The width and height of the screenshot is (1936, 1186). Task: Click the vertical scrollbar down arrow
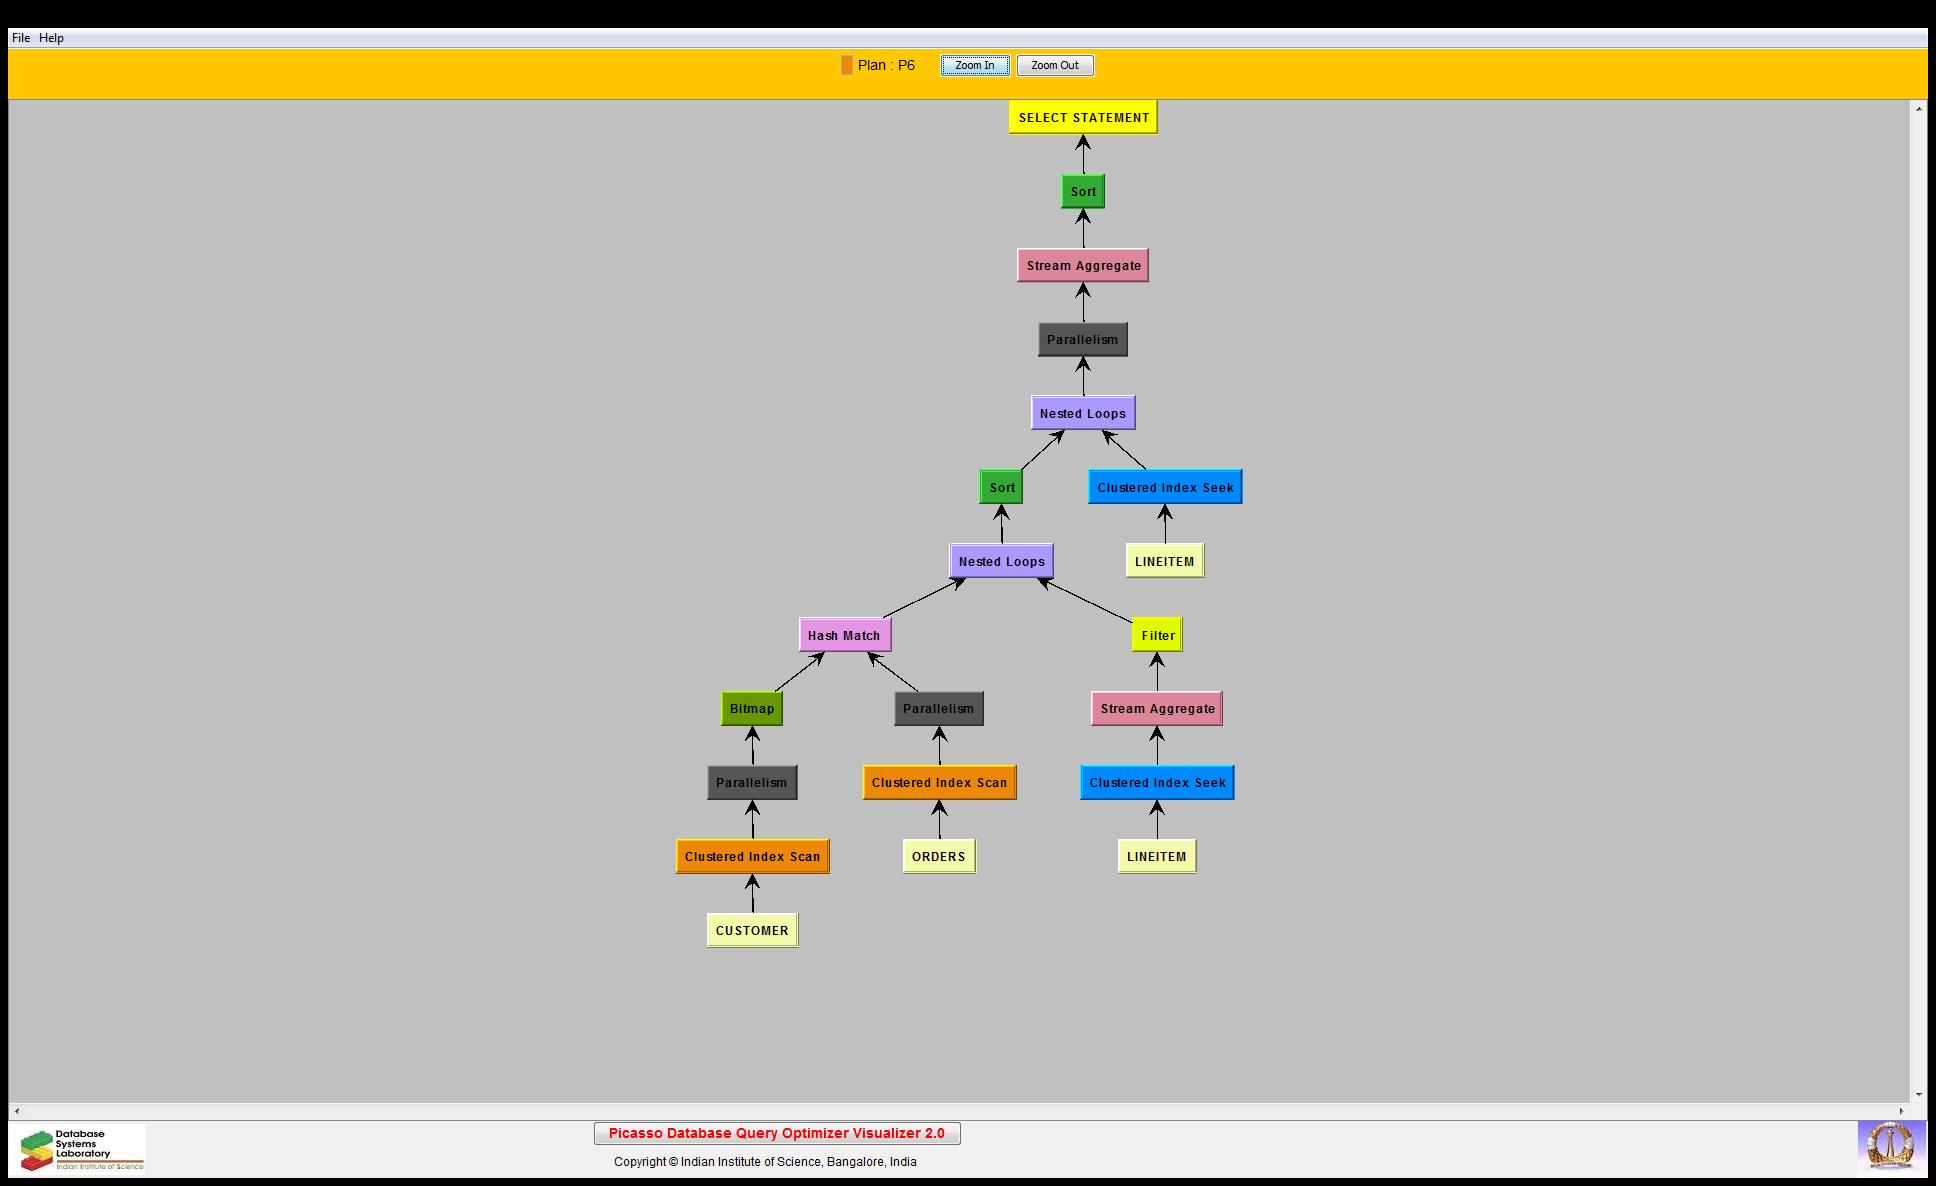[1918, 1095]
